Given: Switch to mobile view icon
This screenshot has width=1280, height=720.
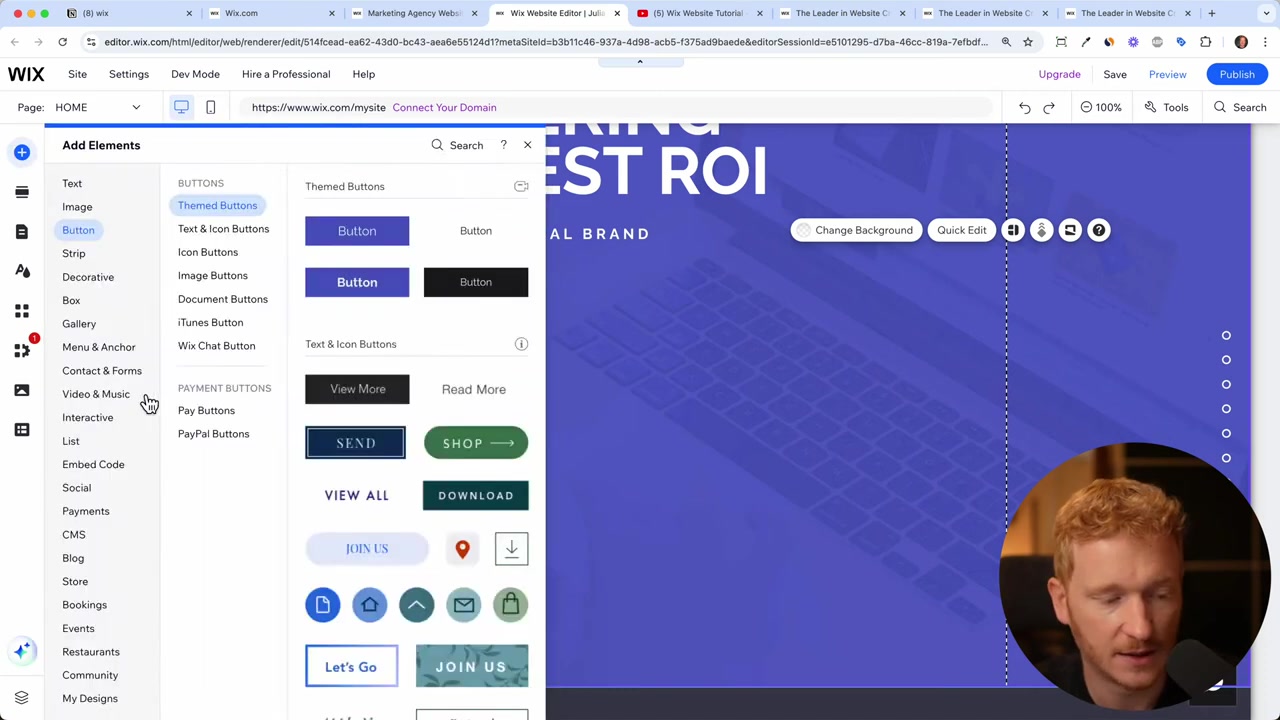Looking at the screenshot, I should (210, 107).
